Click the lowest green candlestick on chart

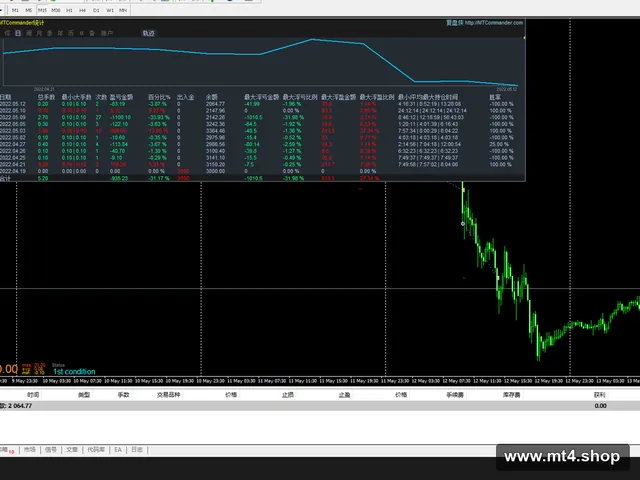538,346
